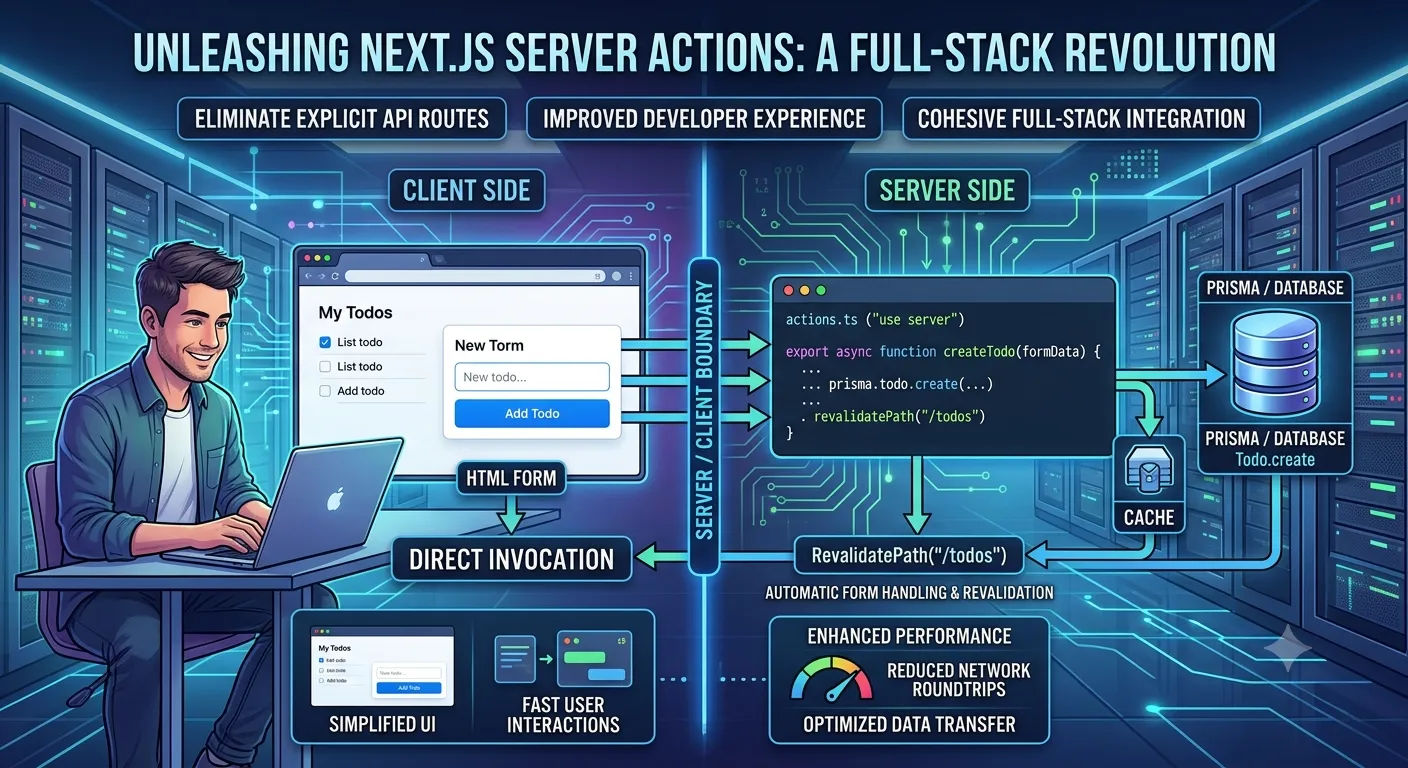The width and height of the screenshot is (1408, 768).
Task: Click the blue Add Todo button
Action: click(532, 413)
